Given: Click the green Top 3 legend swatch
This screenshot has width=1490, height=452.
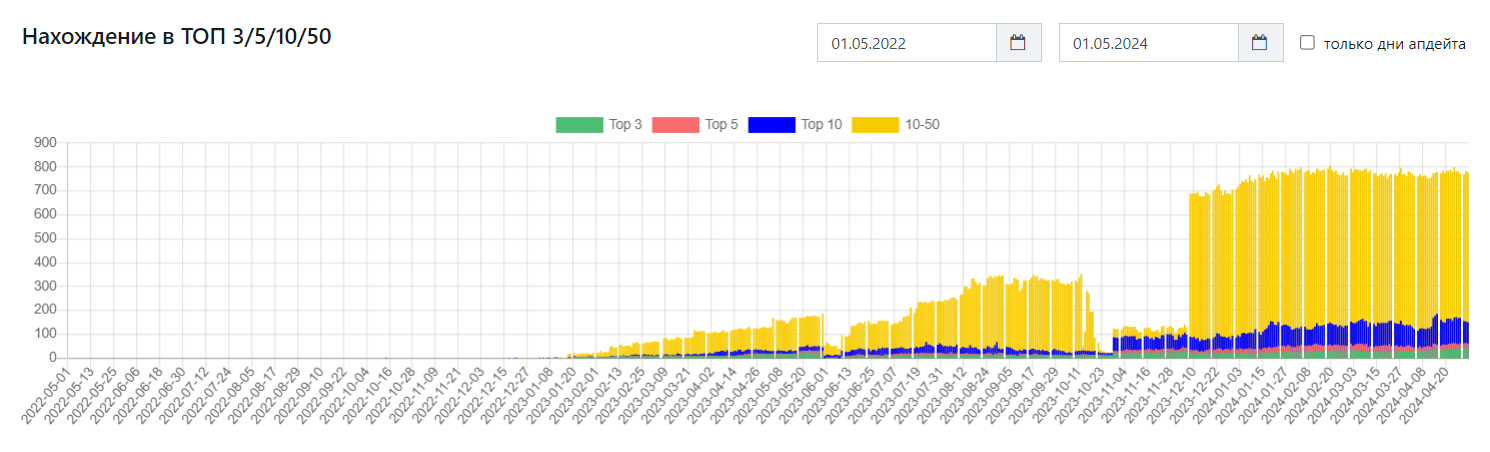Looking at the screenshot, I should coord(578,125).
